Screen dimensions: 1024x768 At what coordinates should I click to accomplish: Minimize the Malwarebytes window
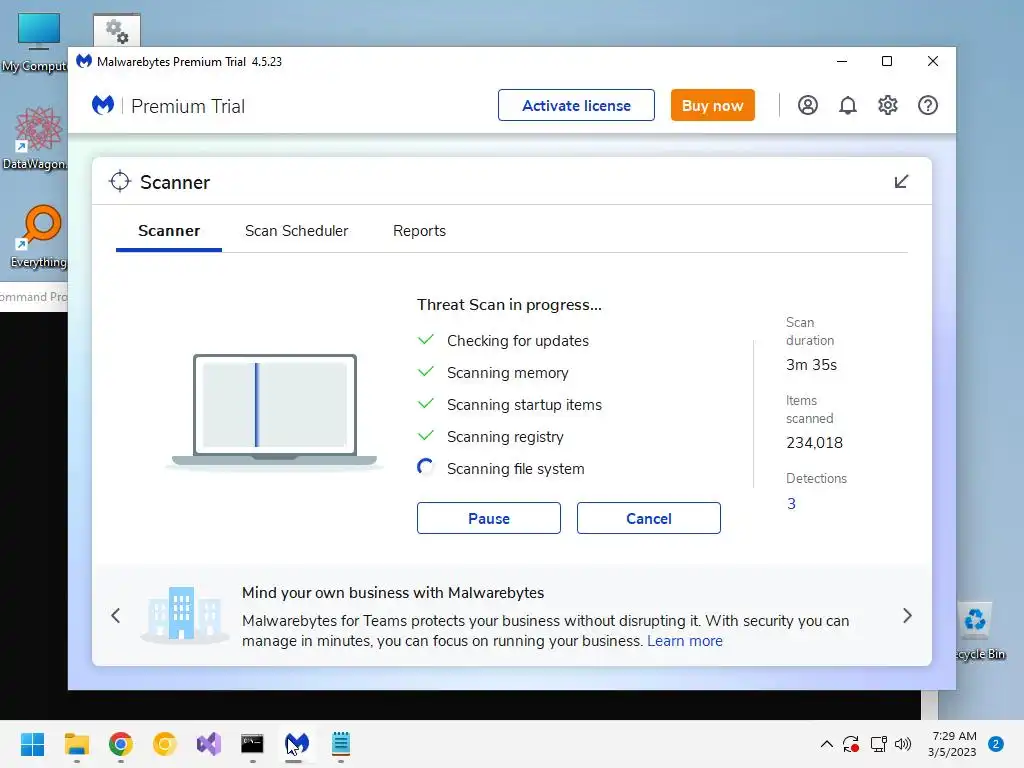[x=842, y=61]
